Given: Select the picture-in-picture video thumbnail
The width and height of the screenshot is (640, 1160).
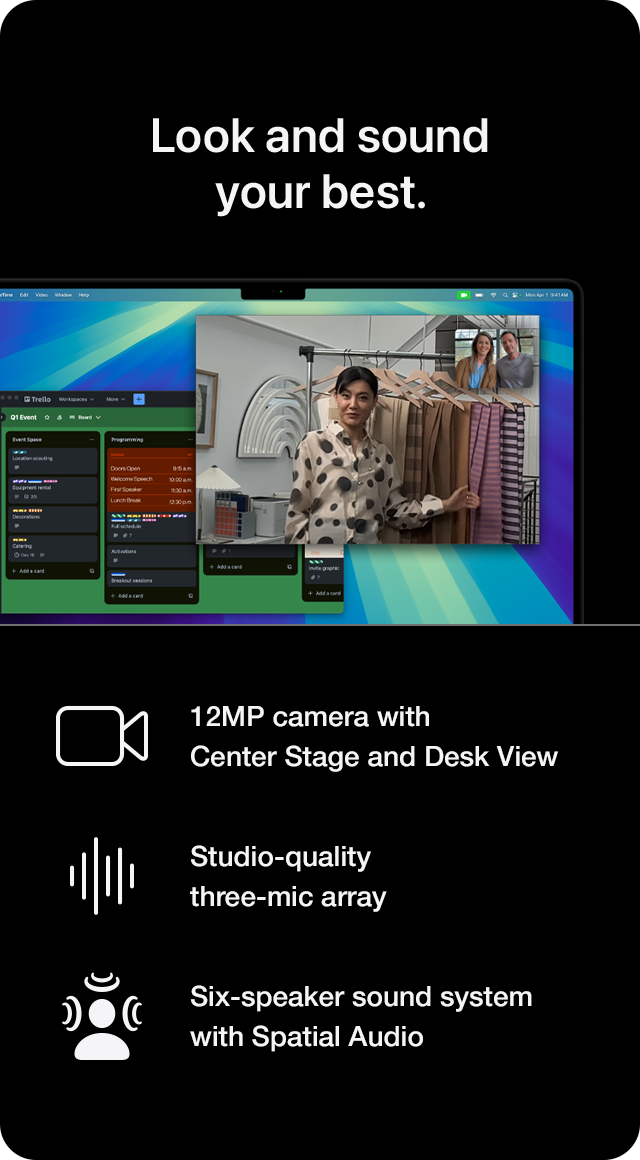Looking at the screenshot, I should click(495, 360).
